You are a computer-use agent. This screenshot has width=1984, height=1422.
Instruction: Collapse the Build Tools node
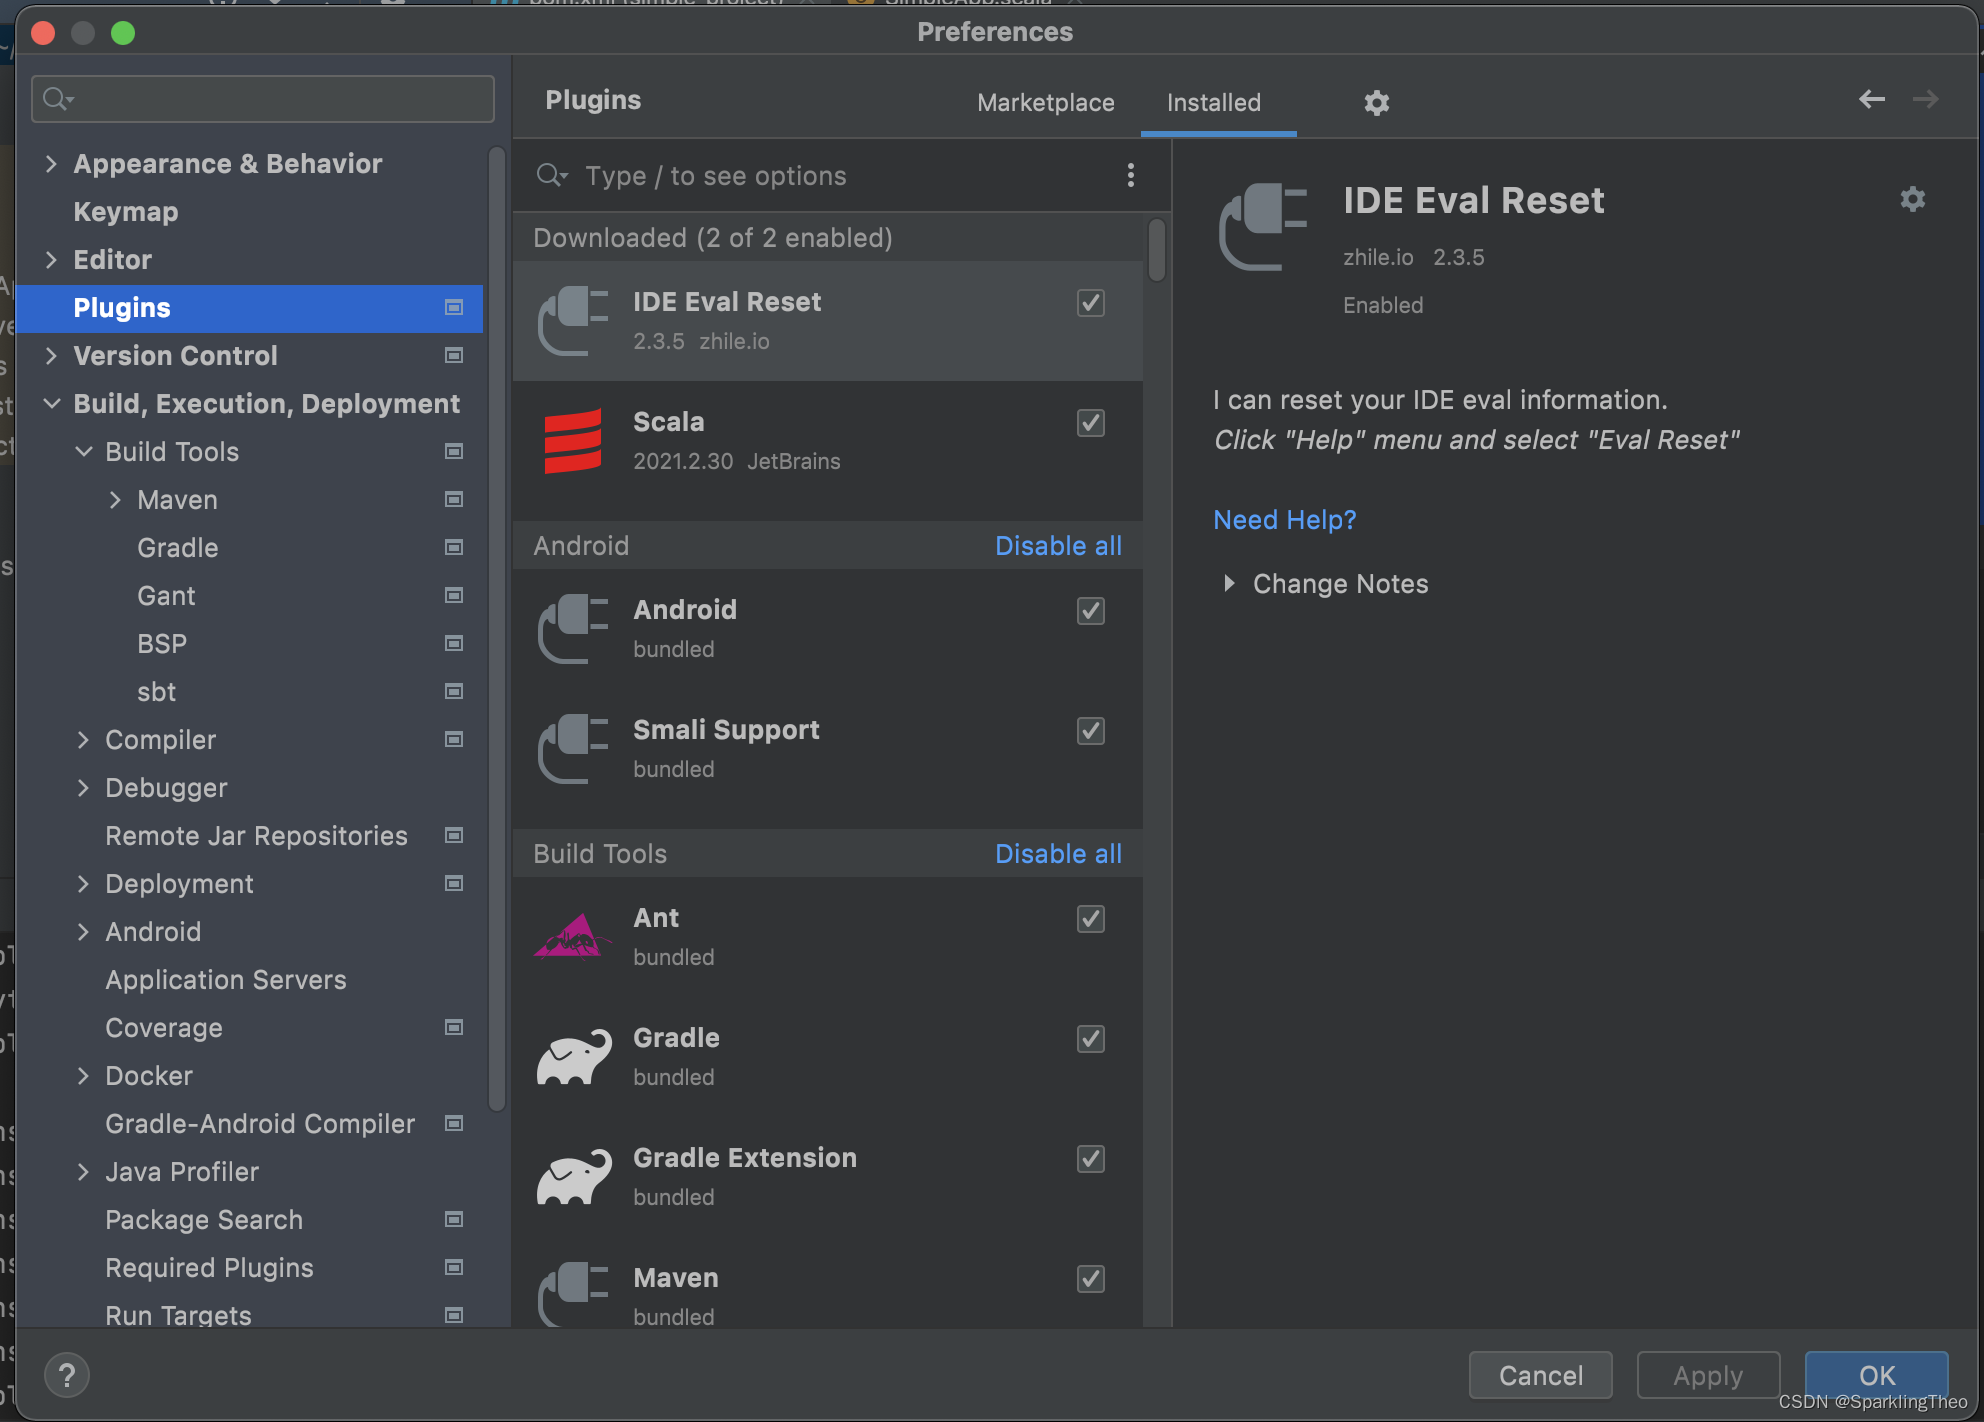[83, 451]
